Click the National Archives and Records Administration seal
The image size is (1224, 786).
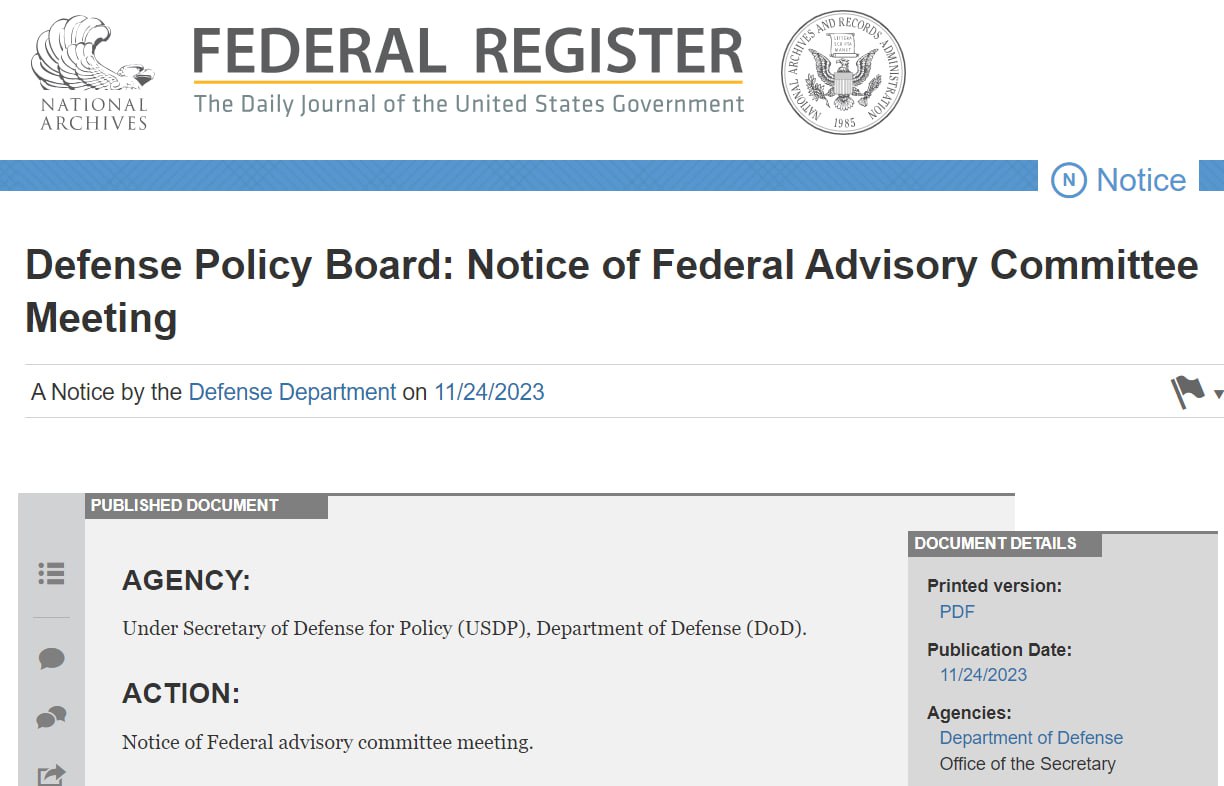click(842, 73)
